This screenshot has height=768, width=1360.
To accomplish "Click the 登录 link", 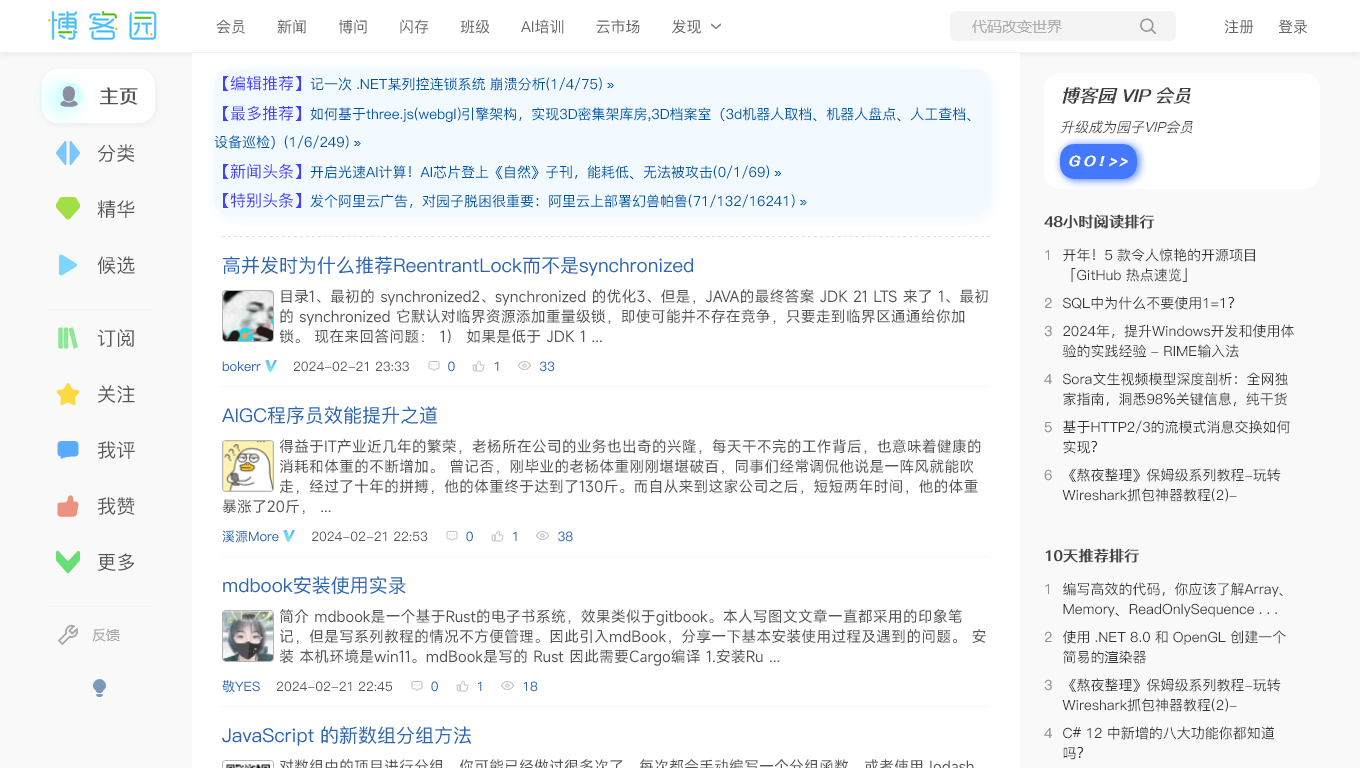I will click(x=1293, y=27).
